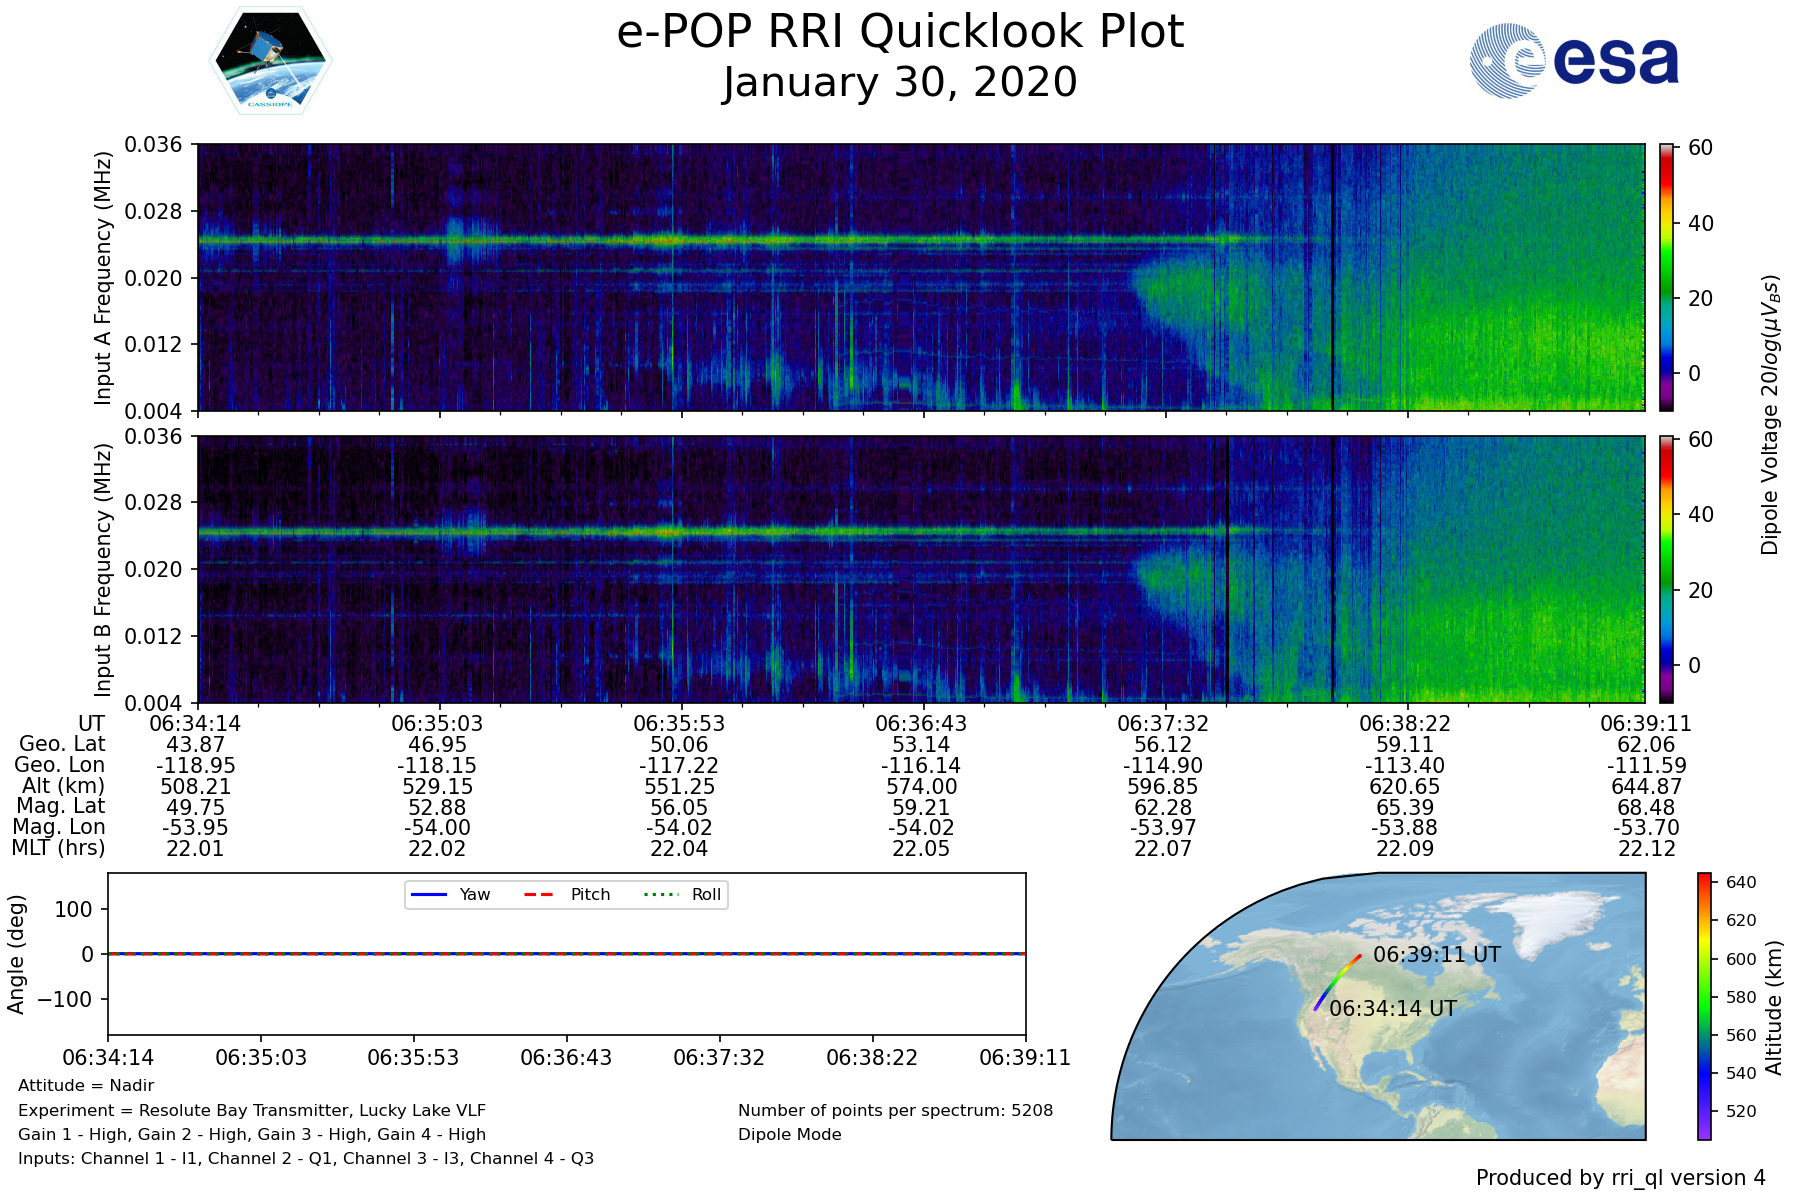The image size is (1800, 1200).
Task: Click the 06:39:11 UT map label
Action: (1436, 955)
